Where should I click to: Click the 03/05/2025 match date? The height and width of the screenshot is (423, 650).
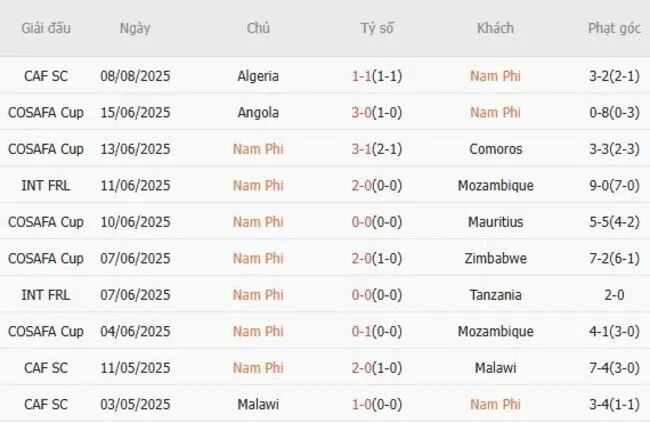[136, 405]
